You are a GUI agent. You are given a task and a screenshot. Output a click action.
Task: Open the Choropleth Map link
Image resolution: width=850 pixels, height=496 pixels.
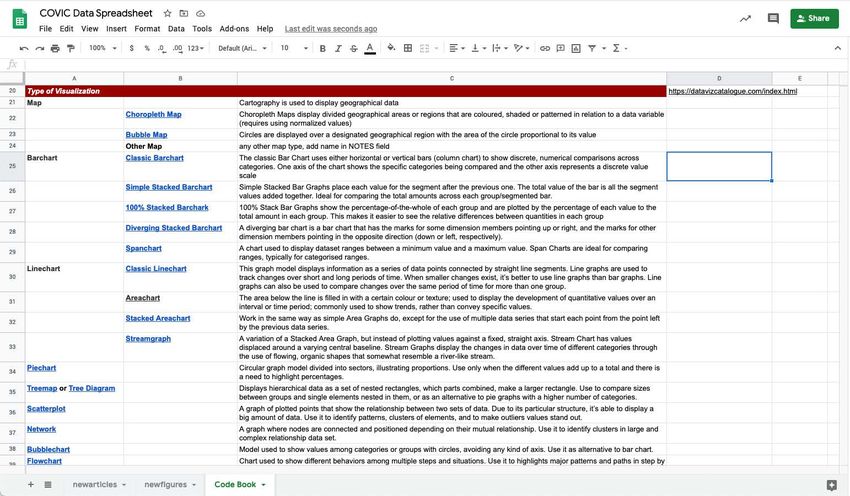click(153, 114)
